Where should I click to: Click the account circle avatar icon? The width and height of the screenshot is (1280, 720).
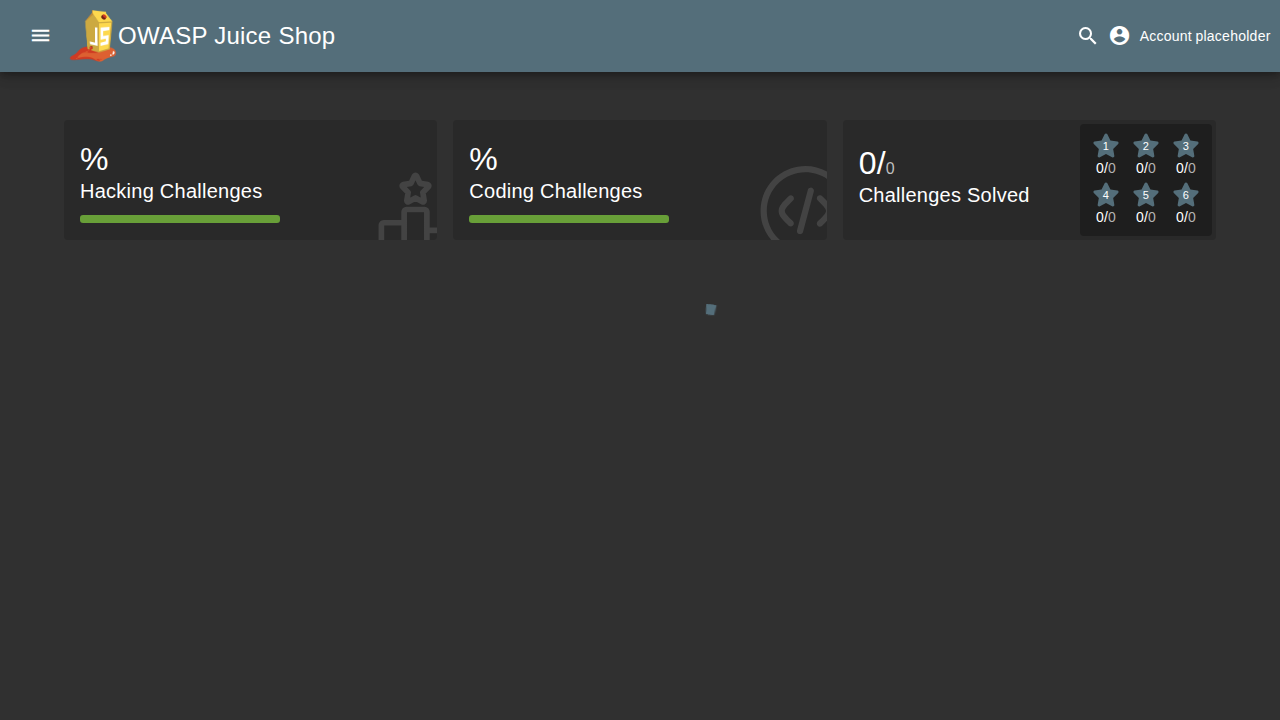(1120, 36)
